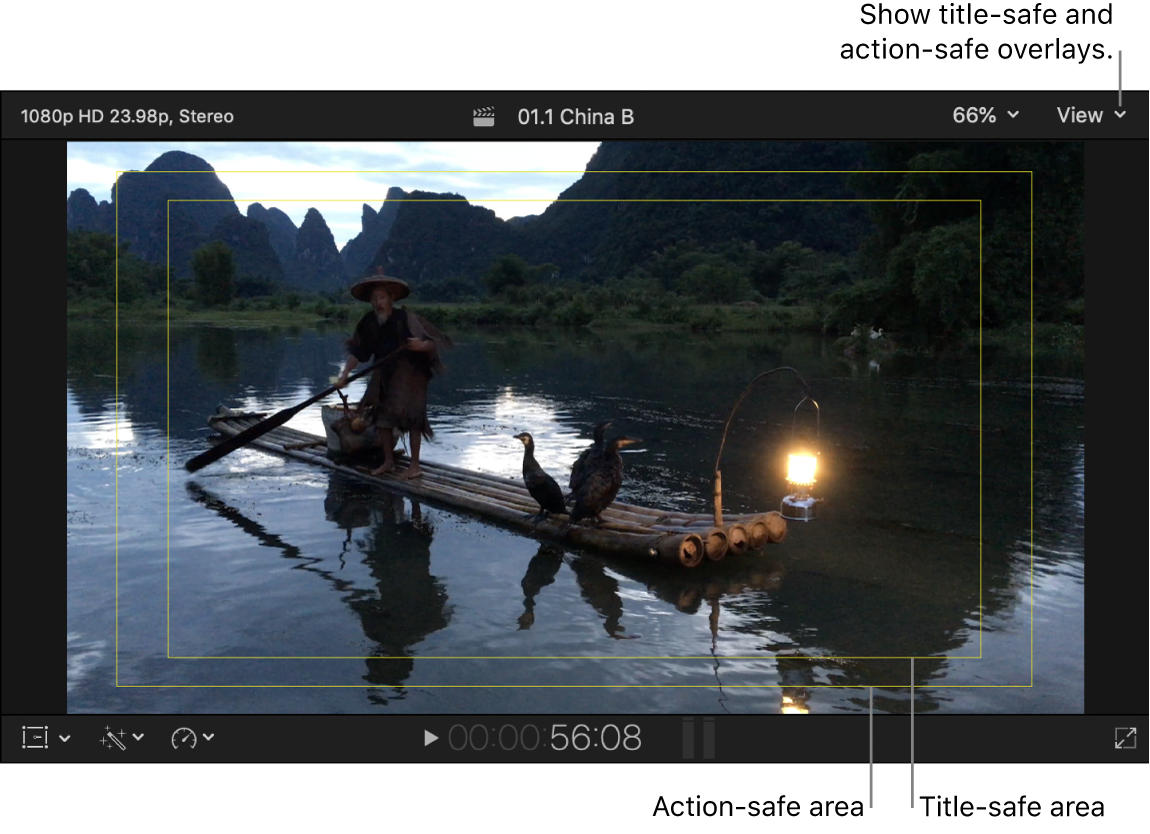Open the Enhancements magic wand tool

point(110,738)
